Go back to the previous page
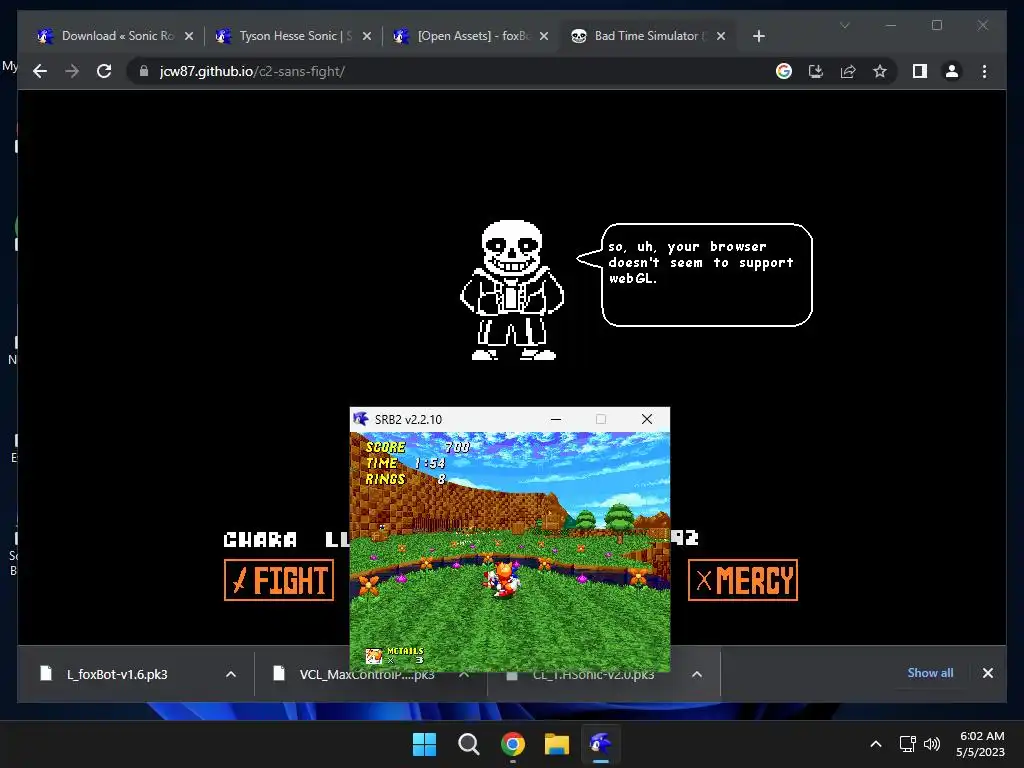Screen dimensions: 1024x768 (40, 71)
